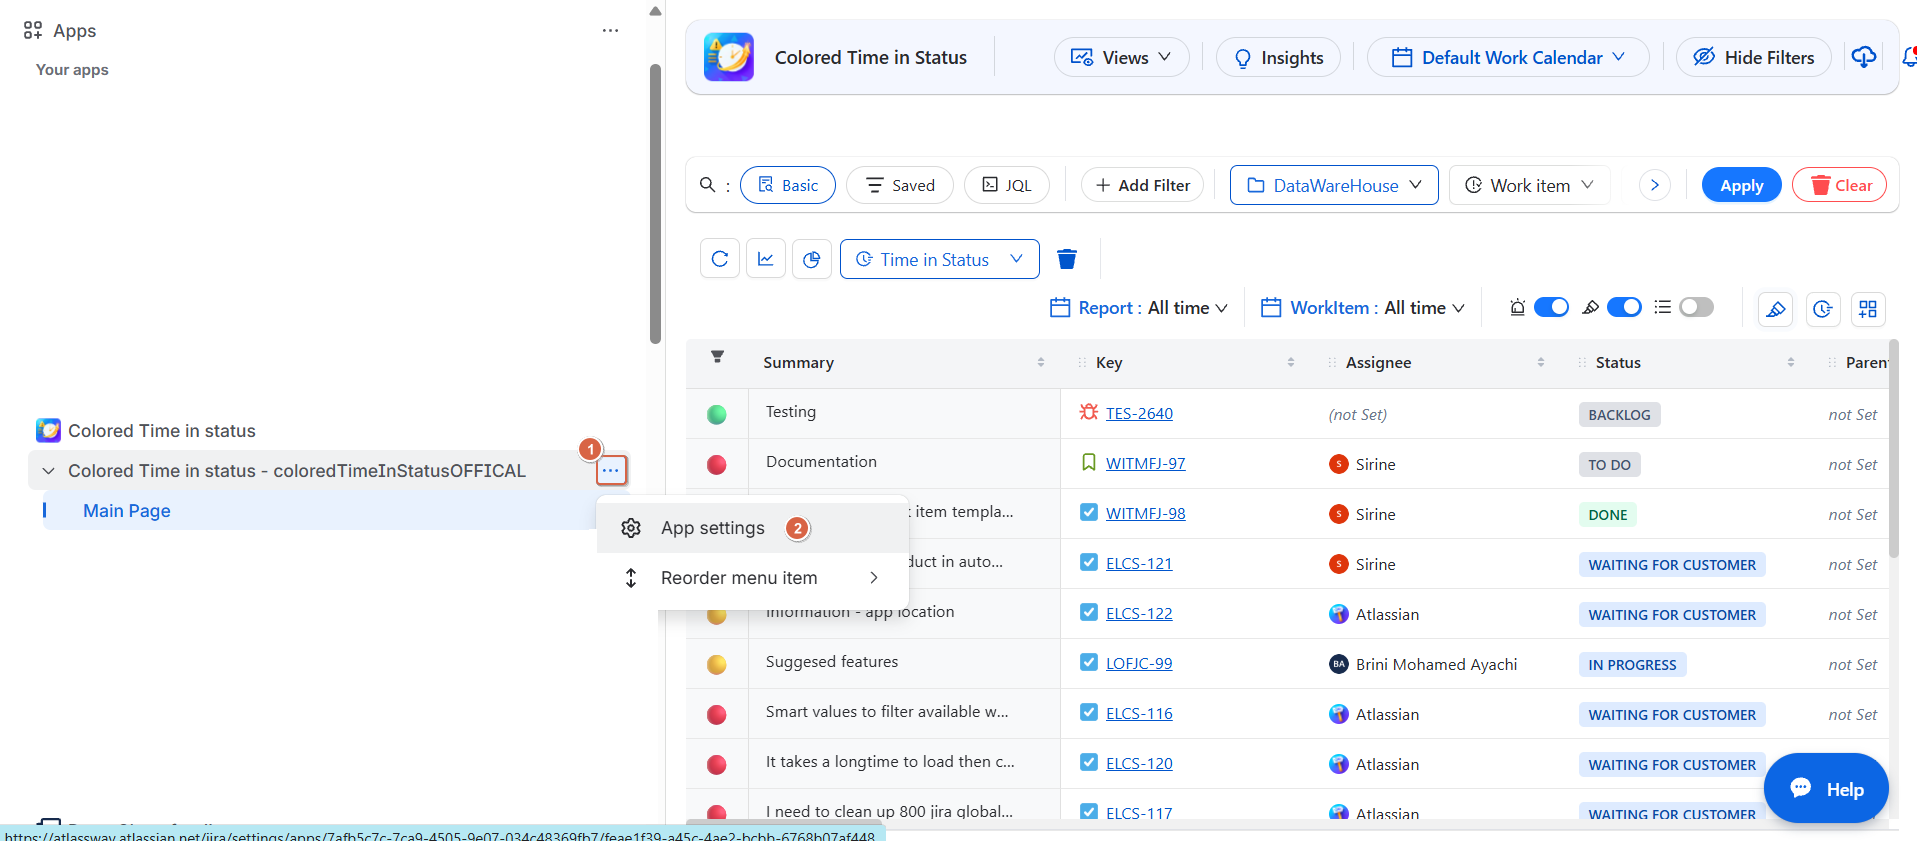
Task: Click the yellow status dot for Suggested features
Action: (x=717, y=664)
